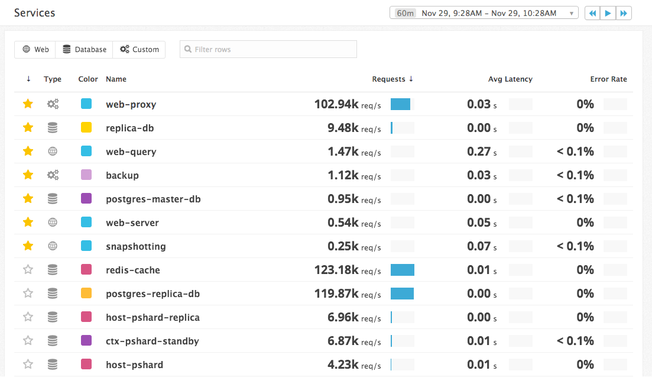
Task: Unstar the web-query service
Action: pyautogui.click(x=28, y=151)
